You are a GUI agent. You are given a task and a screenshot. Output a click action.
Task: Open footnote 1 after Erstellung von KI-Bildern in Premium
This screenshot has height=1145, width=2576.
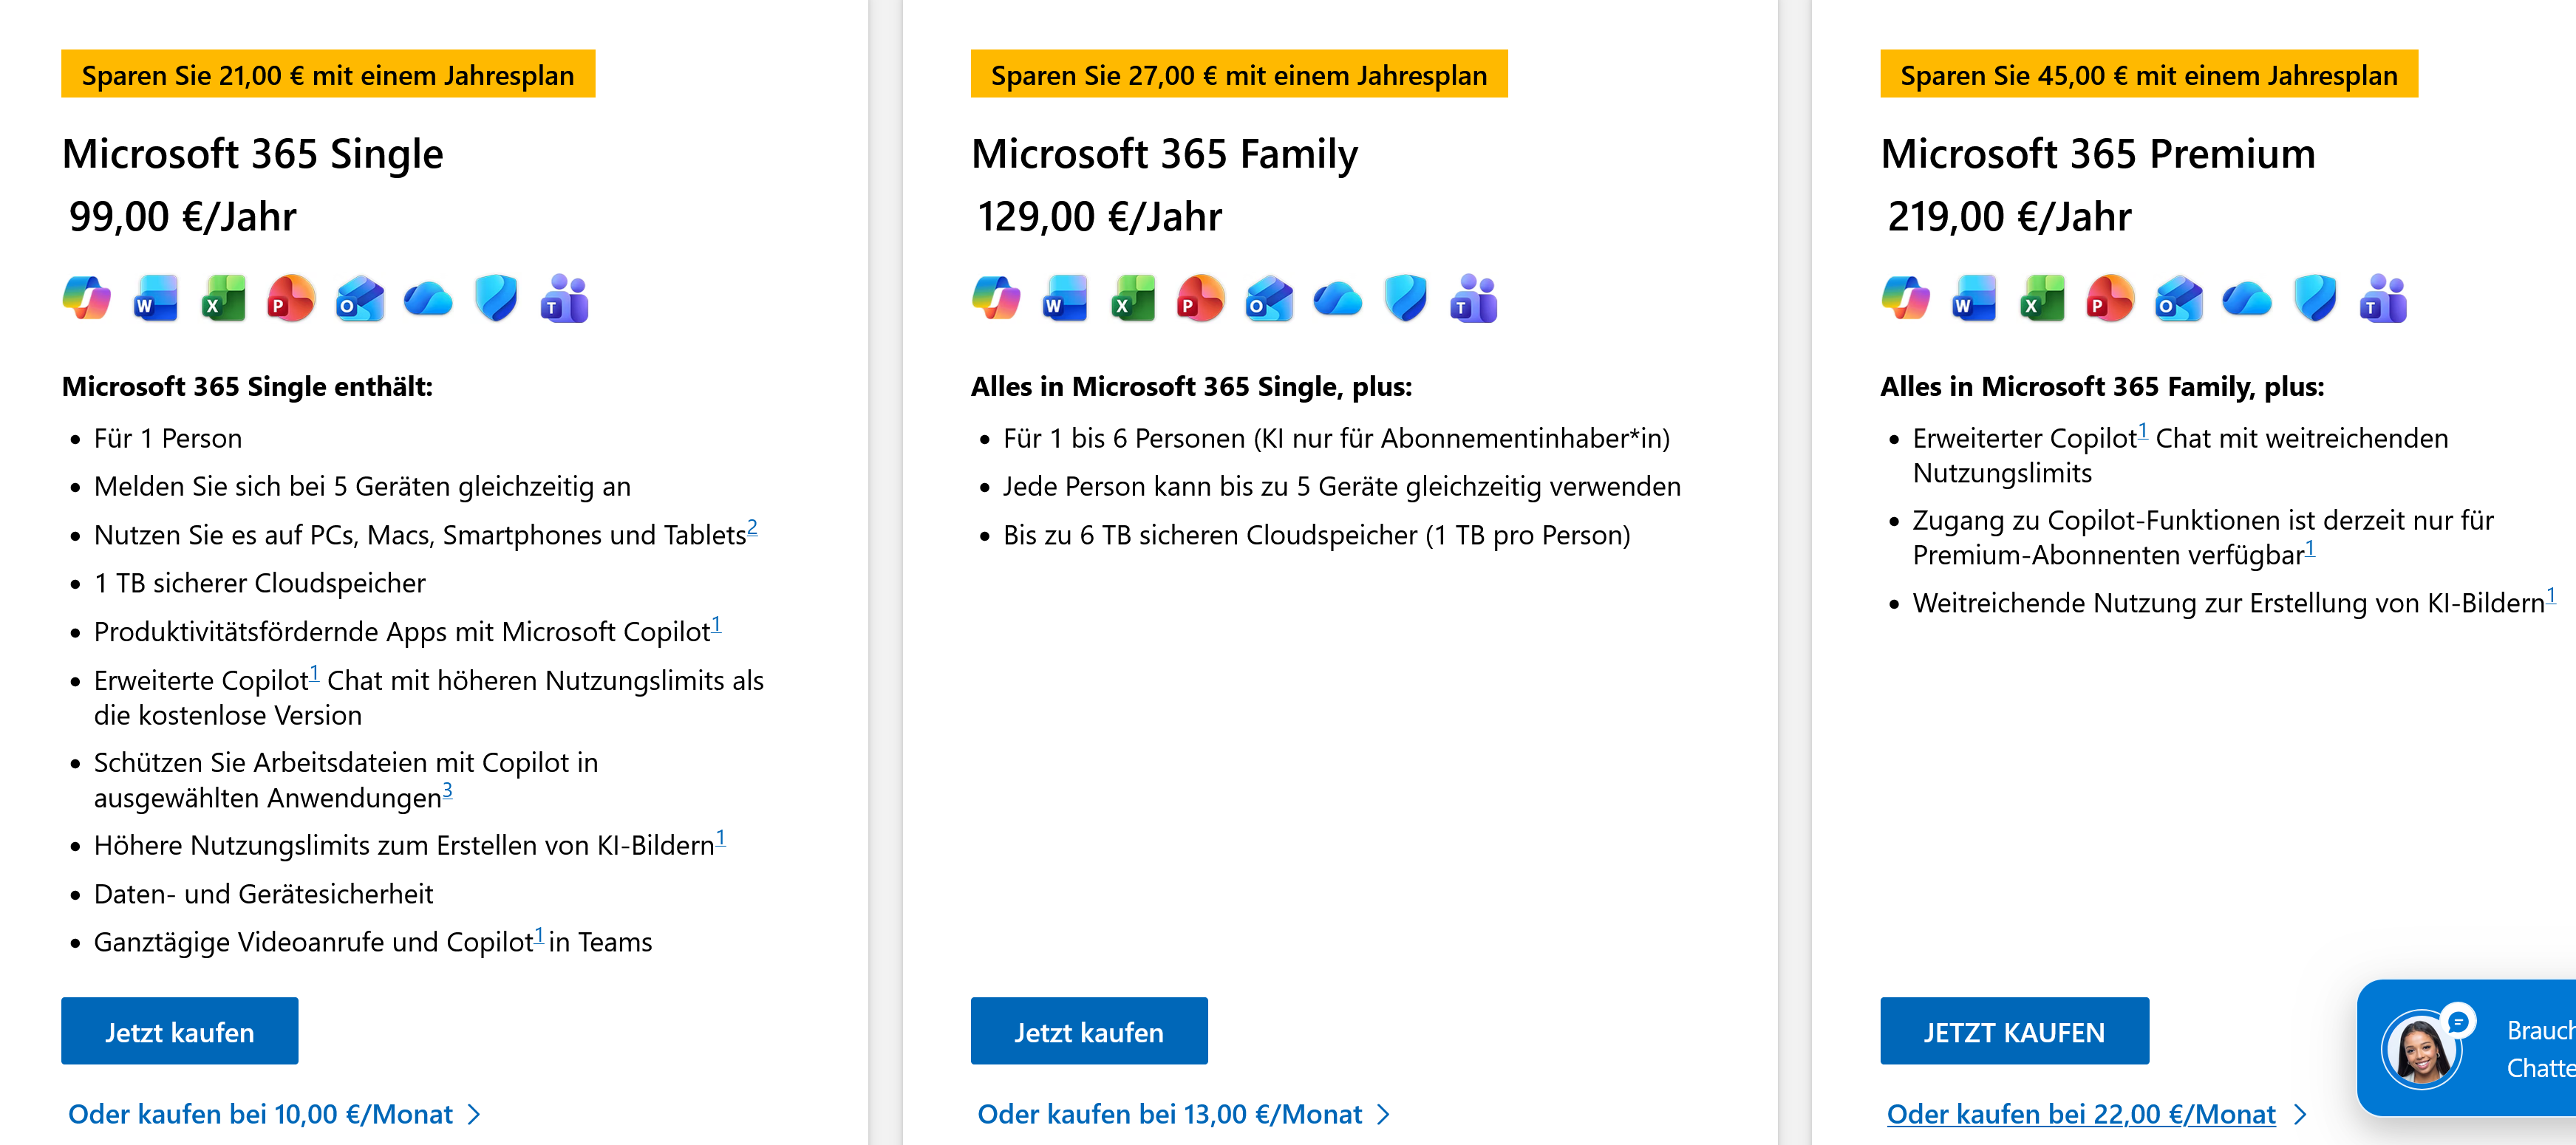click(2551, 596)
